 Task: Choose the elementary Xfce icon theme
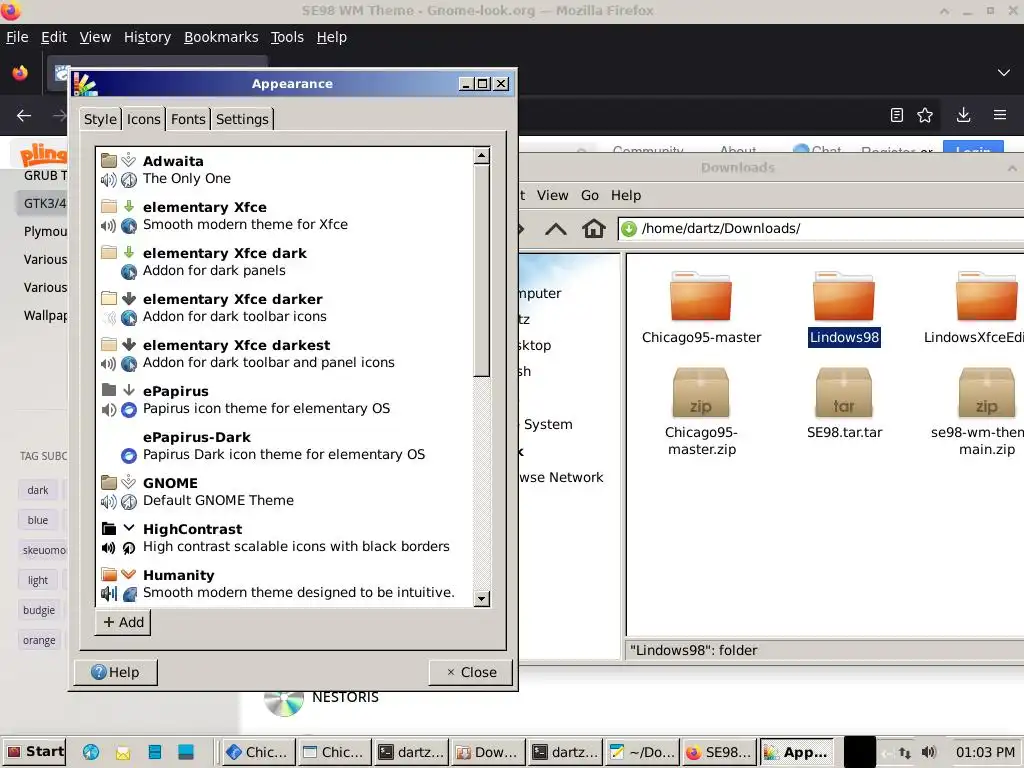click(x=285, y=216)
